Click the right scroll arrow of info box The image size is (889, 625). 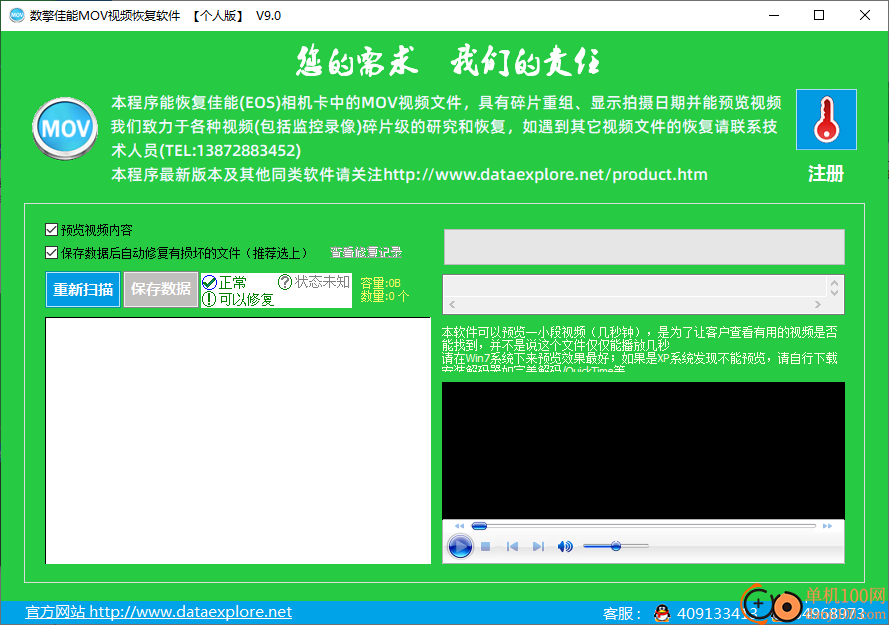pyautogui.click(x=818, y=305)
